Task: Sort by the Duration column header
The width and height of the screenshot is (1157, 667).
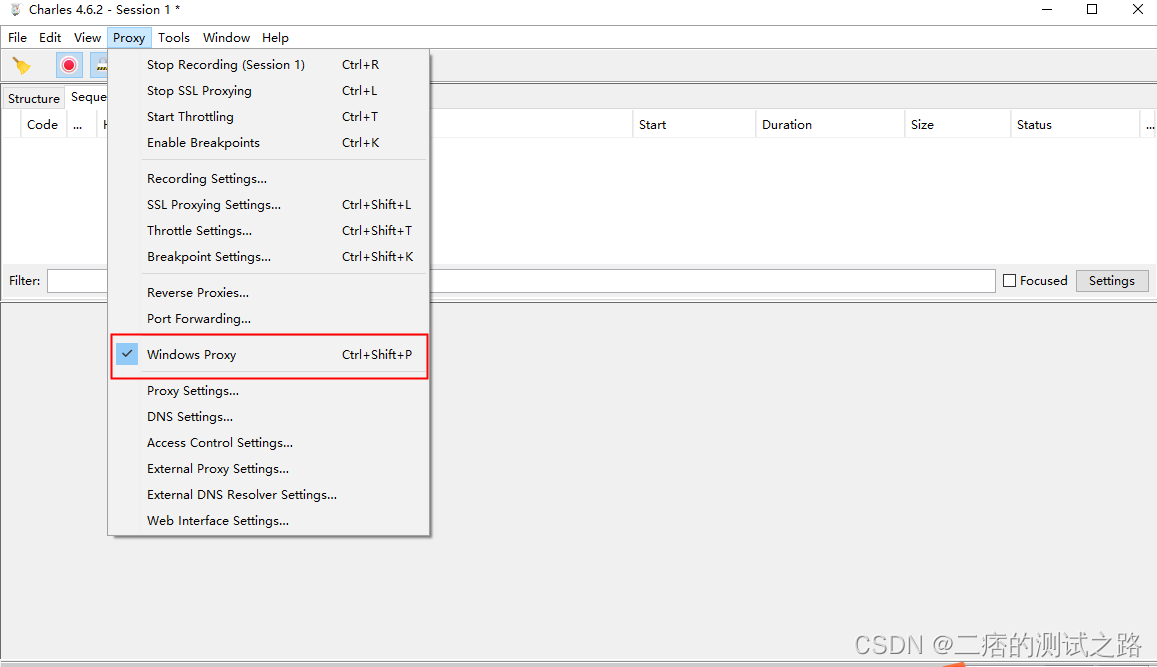Action: coord(830,125)
